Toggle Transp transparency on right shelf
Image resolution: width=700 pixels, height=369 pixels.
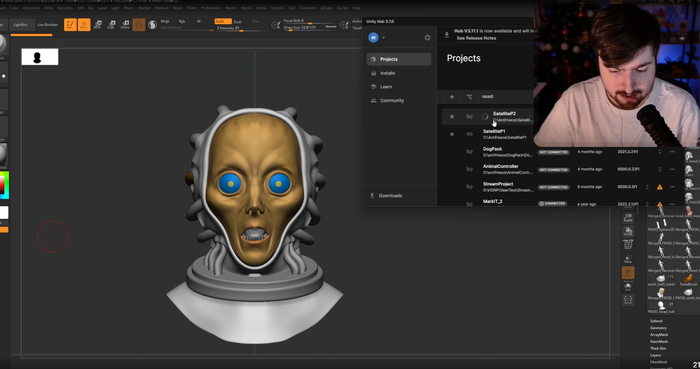pyautogui.click(x=628, y=258)
